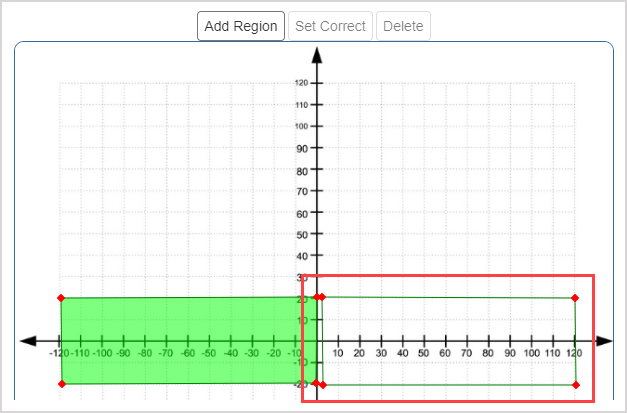This screenshot has height=413, width=627.
Task: Click the Delete button
Action: coord(403,26)
